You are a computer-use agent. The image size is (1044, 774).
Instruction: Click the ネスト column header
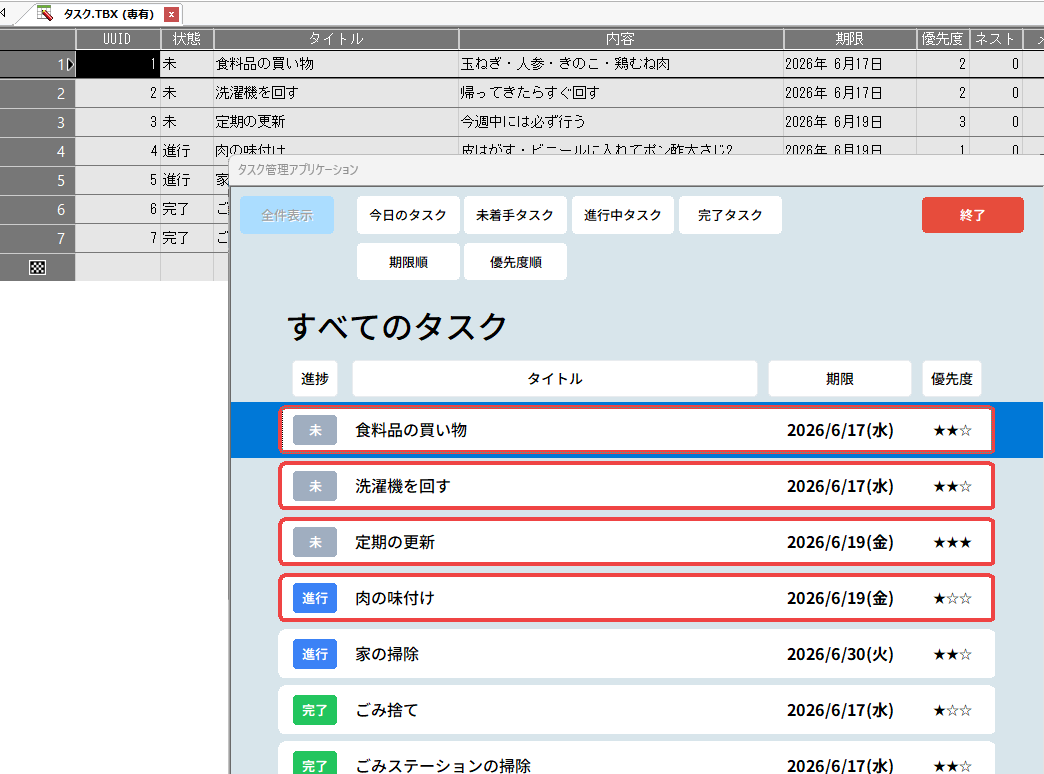click(995, 39)
